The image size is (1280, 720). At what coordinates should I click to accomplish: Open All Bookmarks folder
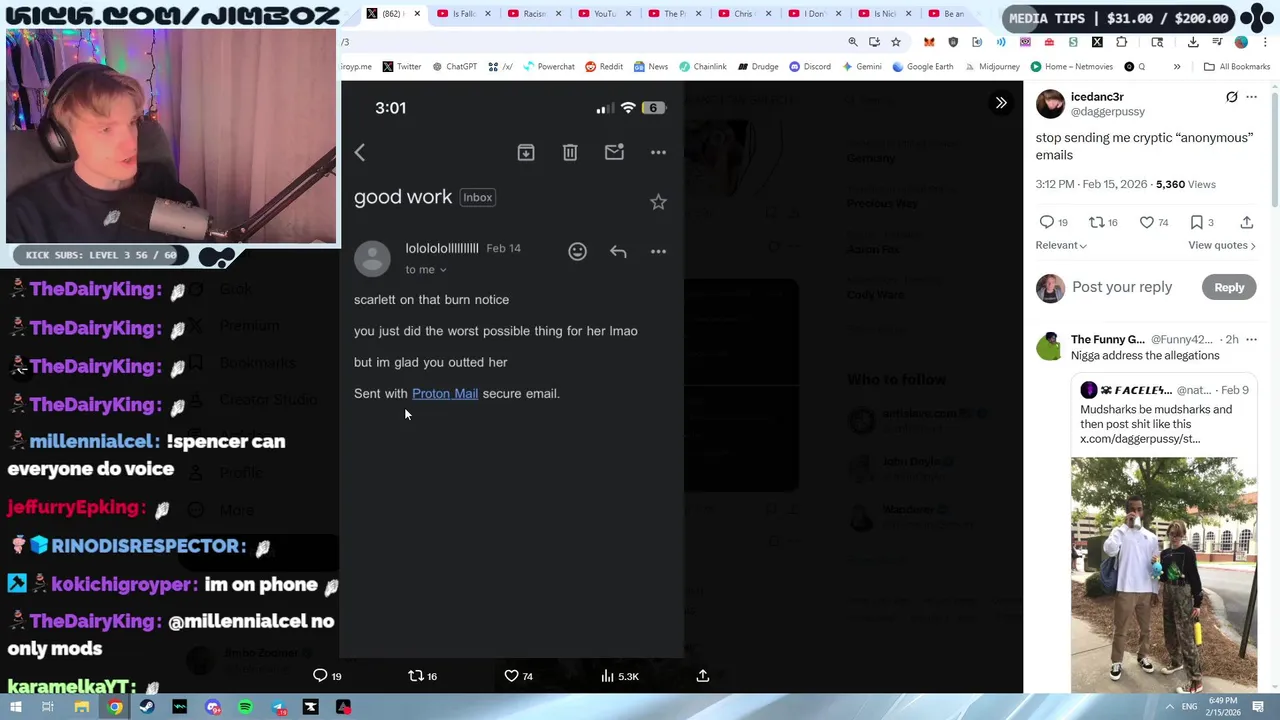(x=1237, y=67)
